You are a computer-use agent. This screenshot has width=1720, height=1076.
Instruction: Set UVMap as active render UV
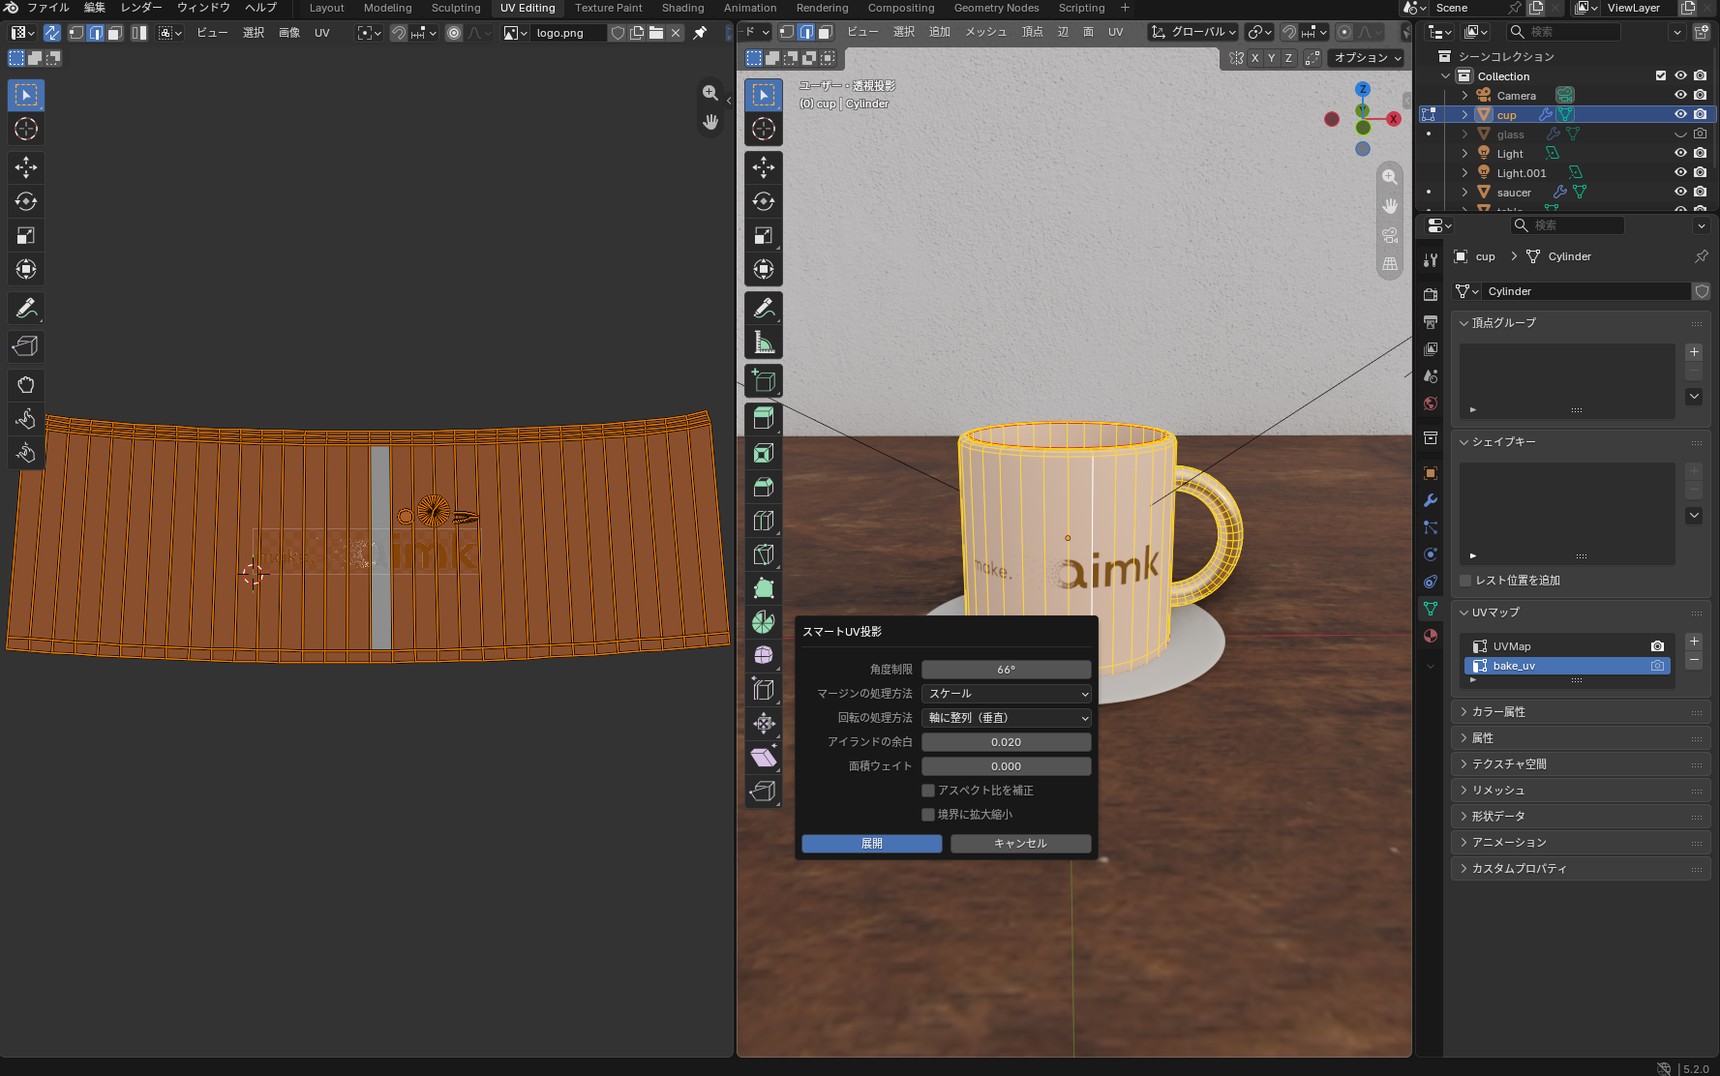tap(1657, 646)
